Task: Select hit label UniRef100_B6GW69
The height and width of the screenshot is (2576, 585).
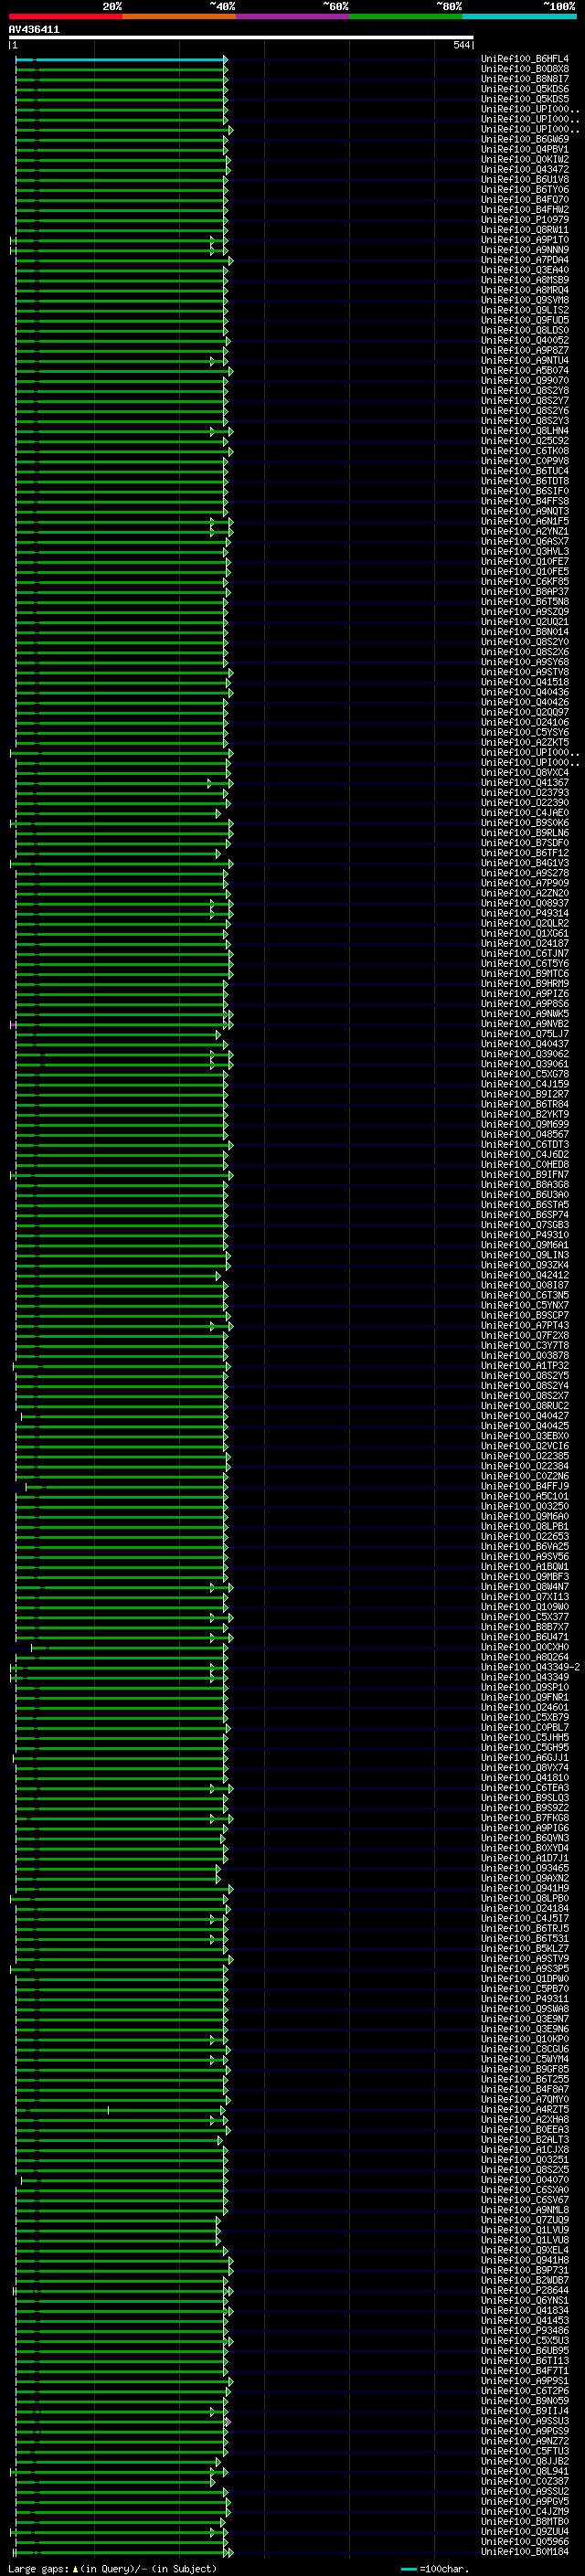Action: point(524,139)
